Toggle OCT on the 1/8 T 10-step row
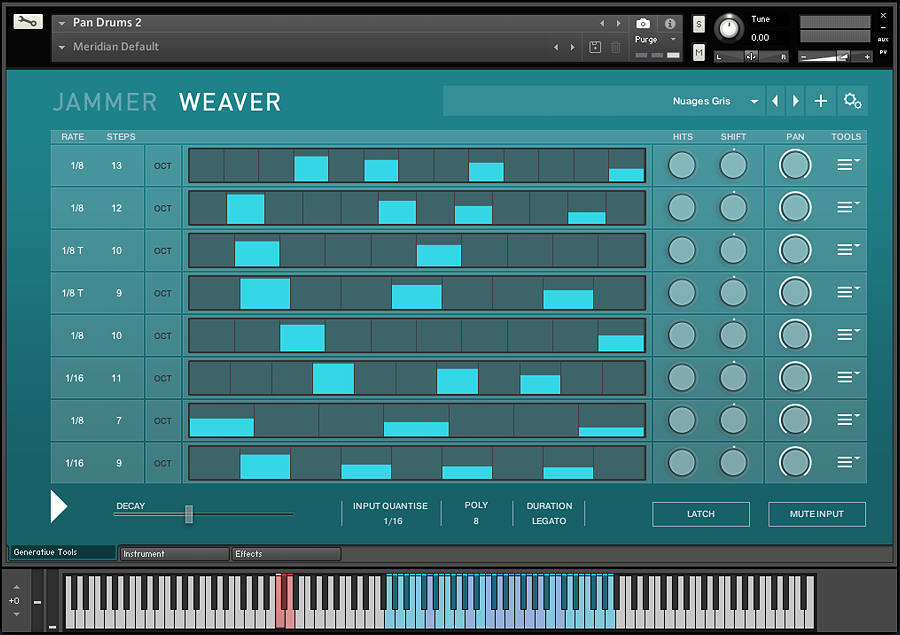This screenshot has width=900, height=635. 163,251
